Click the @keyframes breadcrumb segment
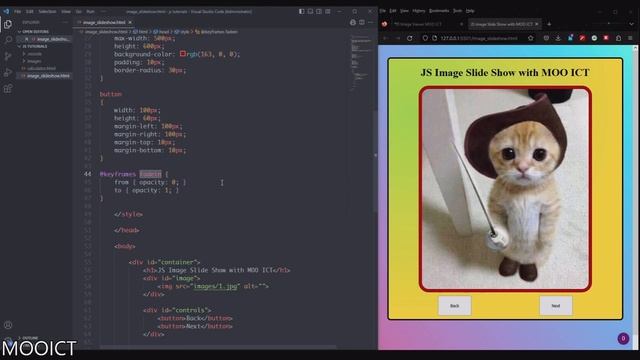The width and height of the screenshot is (640, 360). pyautogui.click(x=216, y=31)
